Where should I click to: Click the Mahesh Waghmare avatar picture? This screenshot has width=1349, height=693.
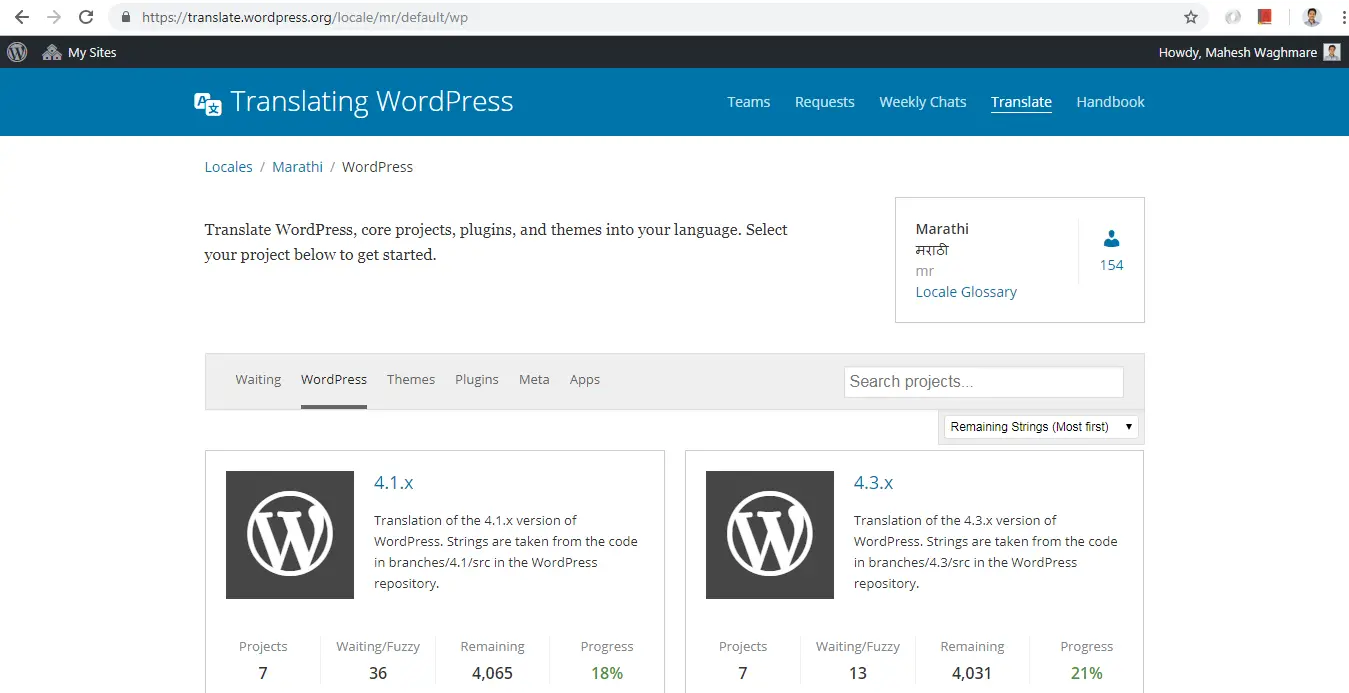coord(1332,52)
